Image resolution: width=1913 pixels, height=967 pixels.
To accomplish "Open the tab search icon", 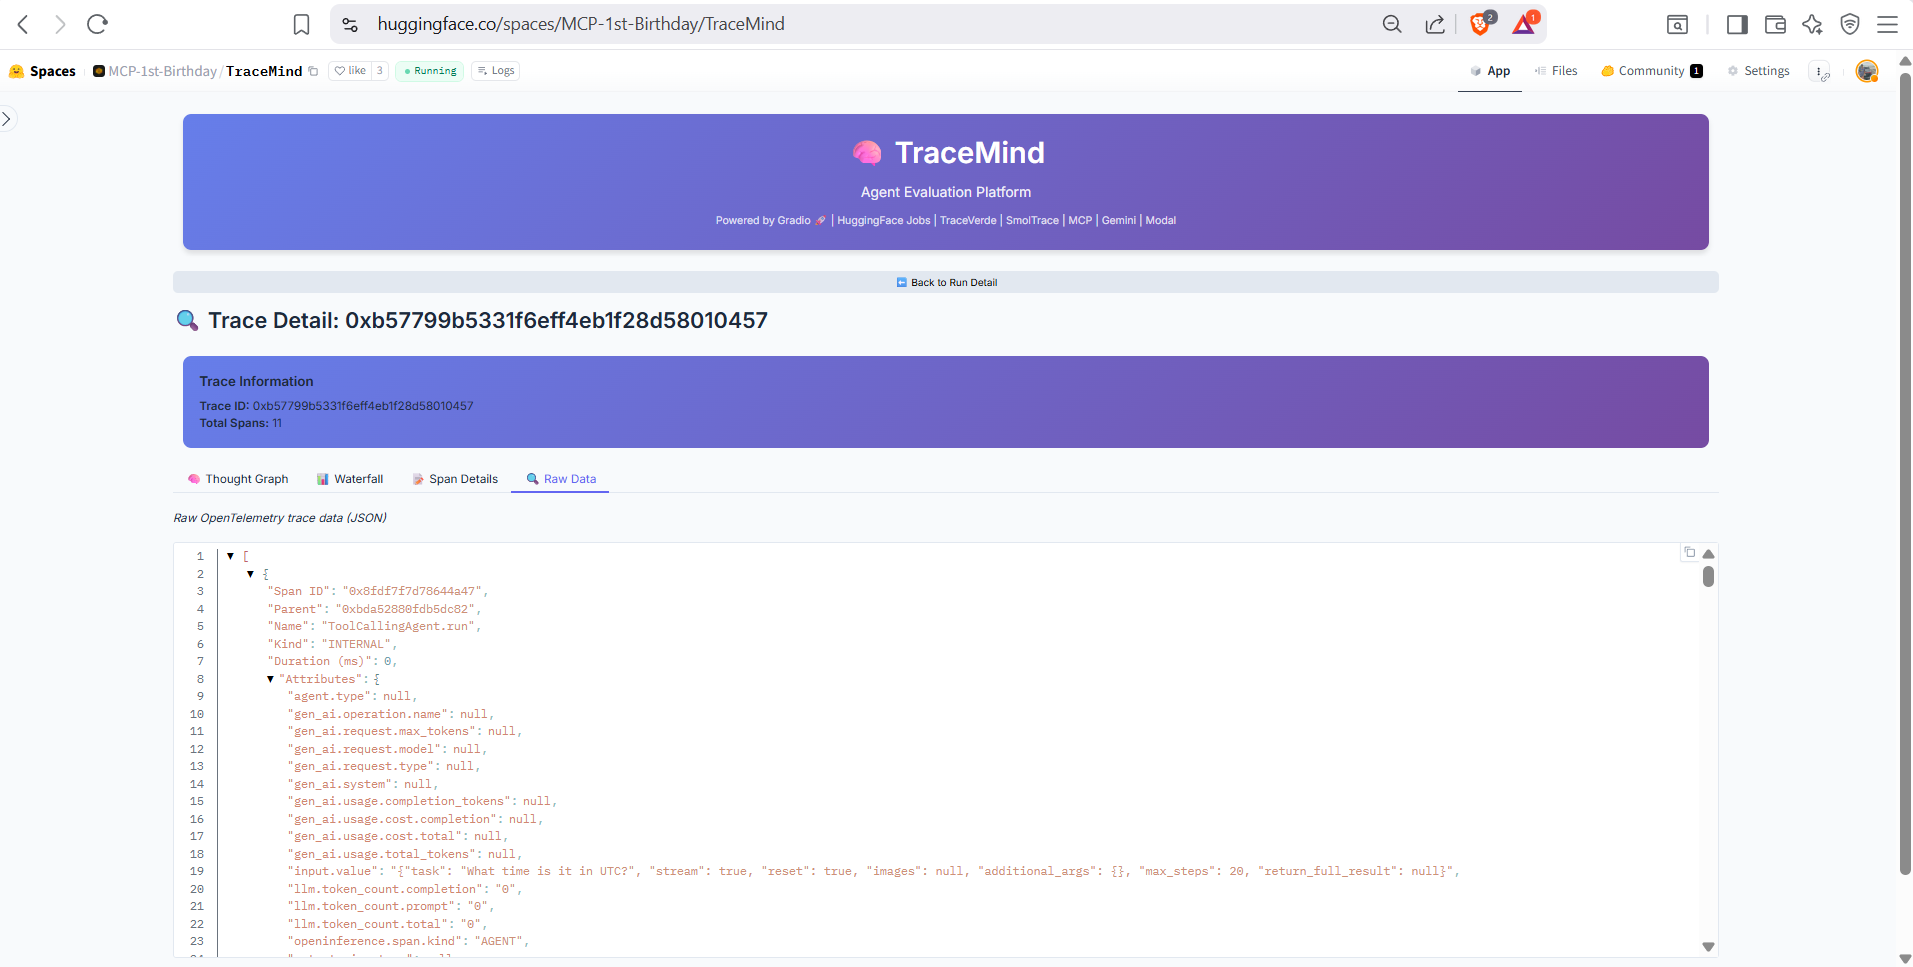I will (x=1677, y=24).
